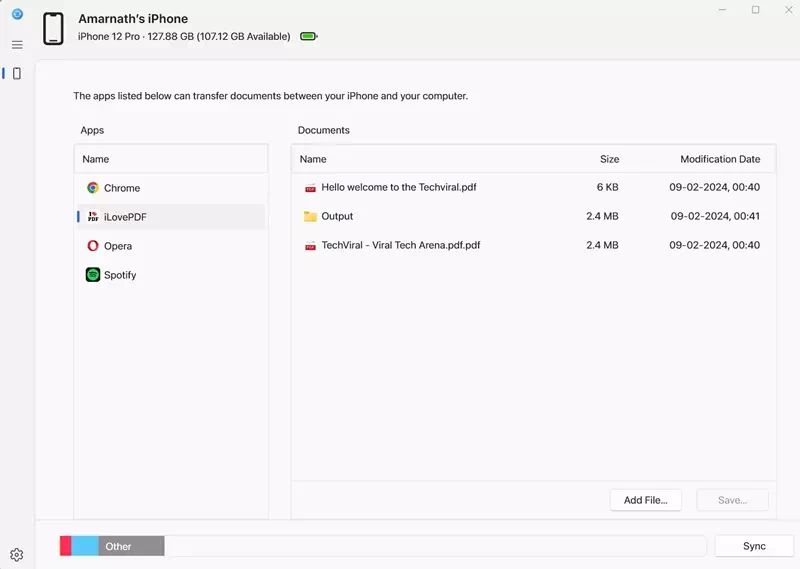This screenshot has width=800, height=569.
Task: Click the 2.4 MB size of Output folder
Action: (602, 216)
